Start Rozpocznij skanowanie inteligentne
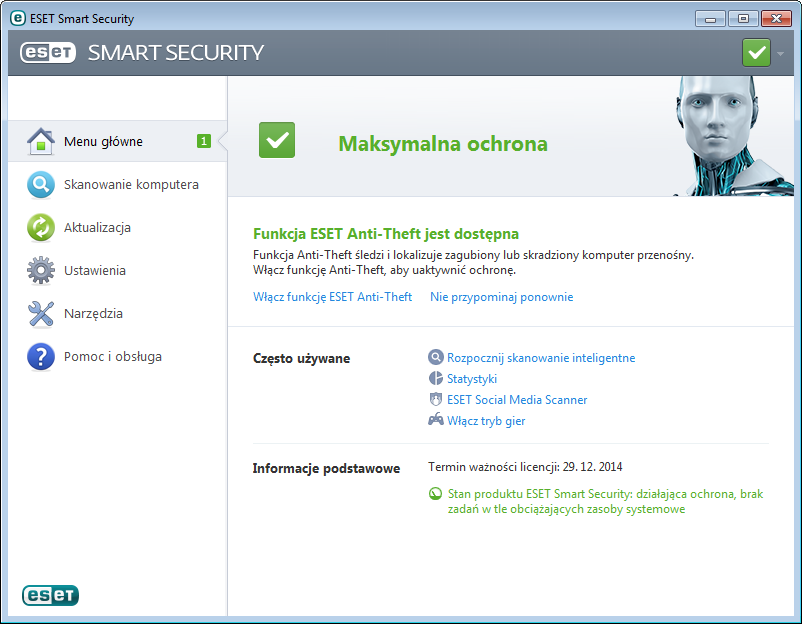802x624 pixels. (541, 358)
